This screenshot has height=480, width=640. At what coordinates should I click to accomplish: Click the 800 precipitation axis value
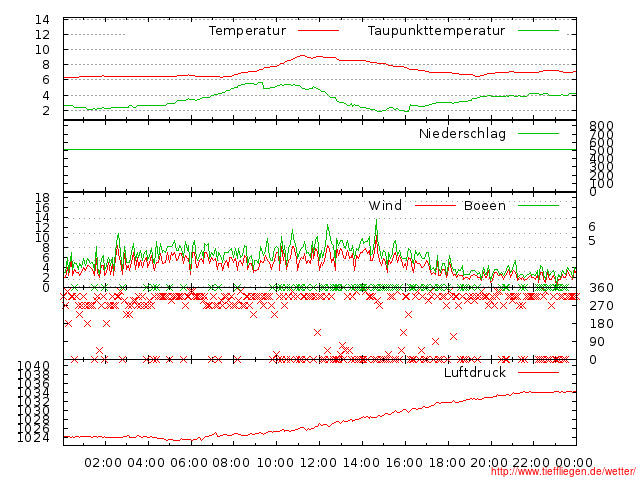600,126
